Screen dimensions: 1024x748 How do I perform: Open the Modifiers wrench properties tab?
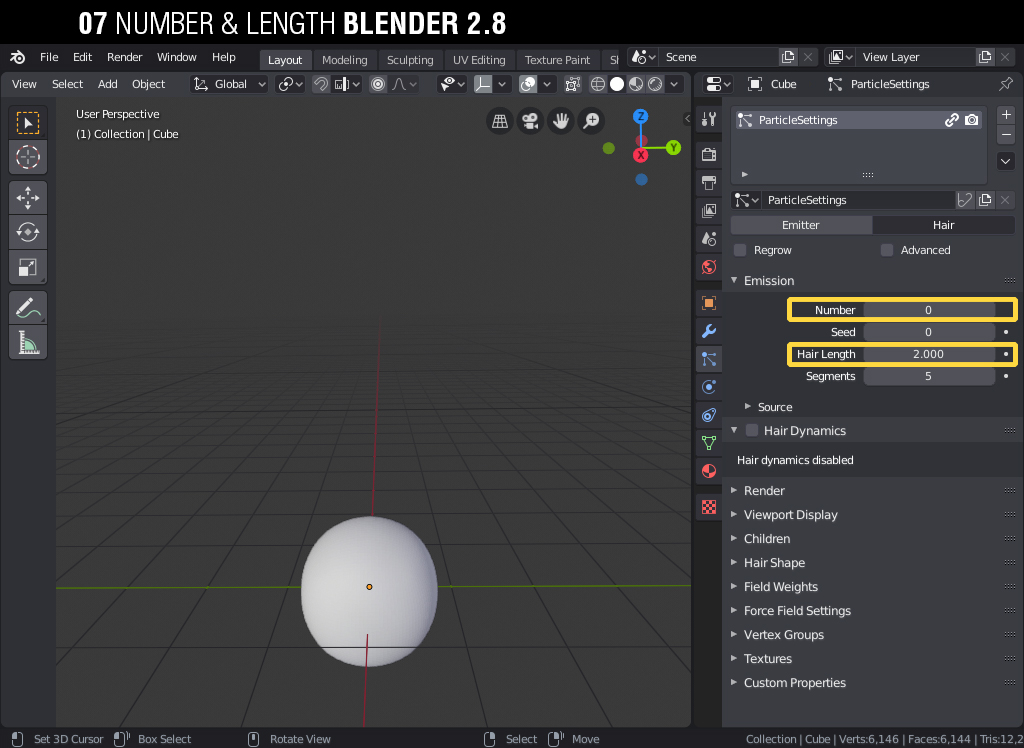point(709,331)
